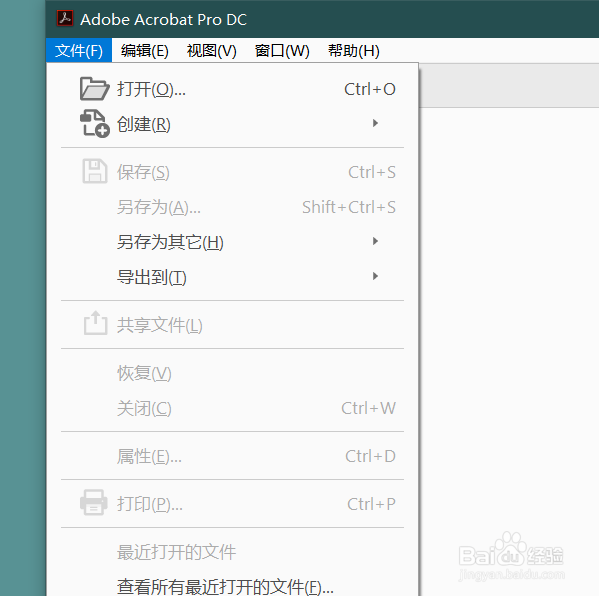
Task: Select the 保存(S) menu entry
Action: pos(232,172)
